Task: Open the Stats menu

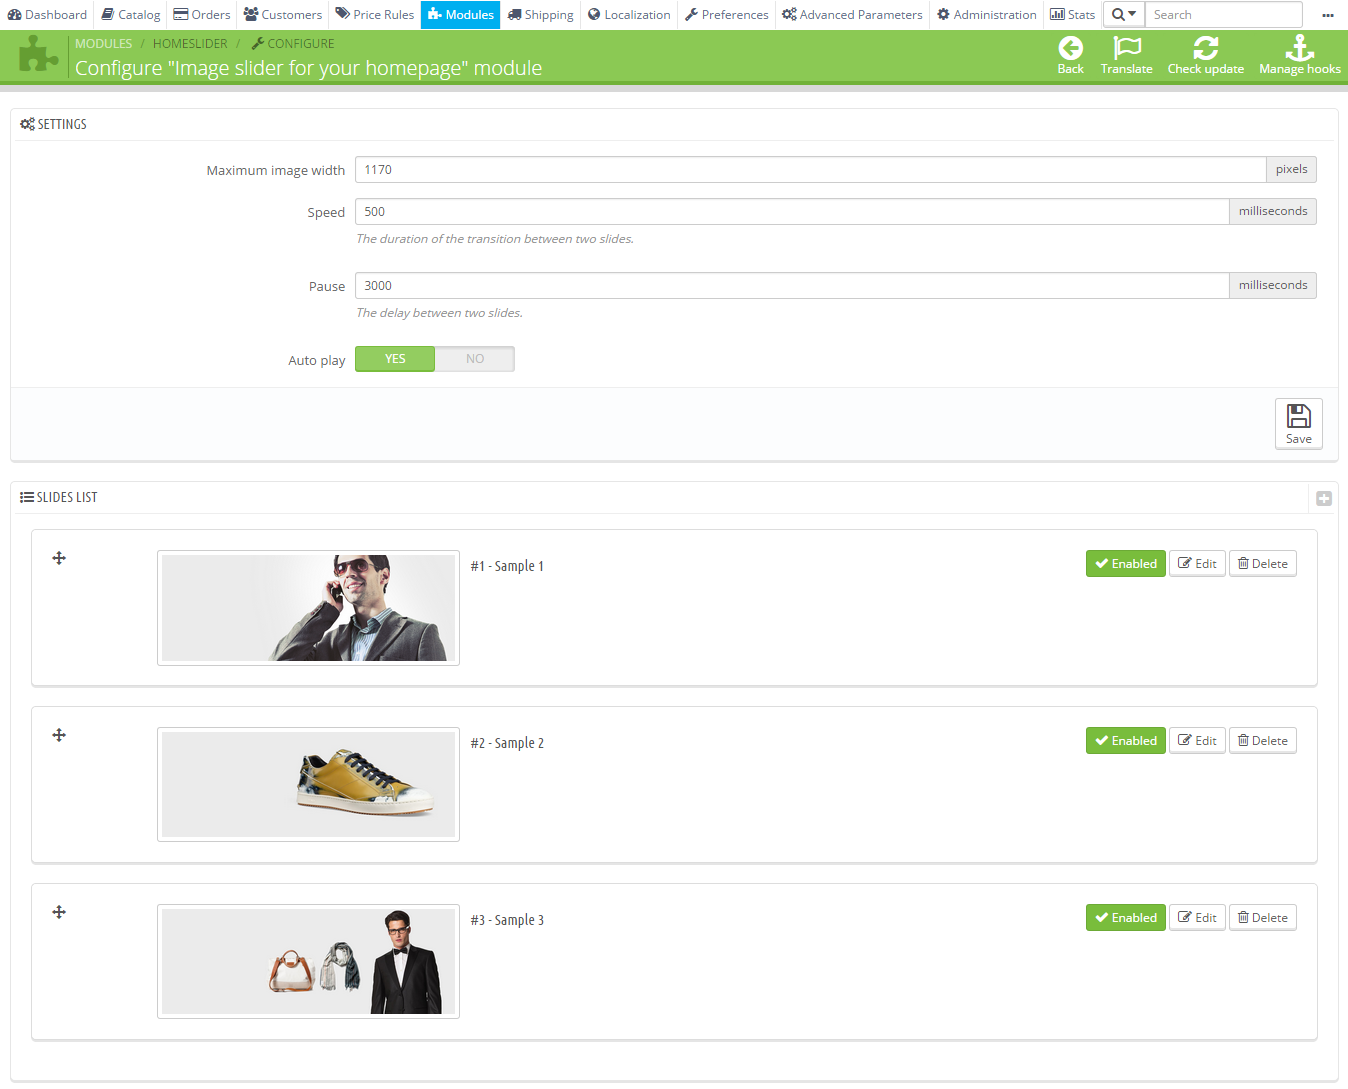Action: tap(1073, 14)
